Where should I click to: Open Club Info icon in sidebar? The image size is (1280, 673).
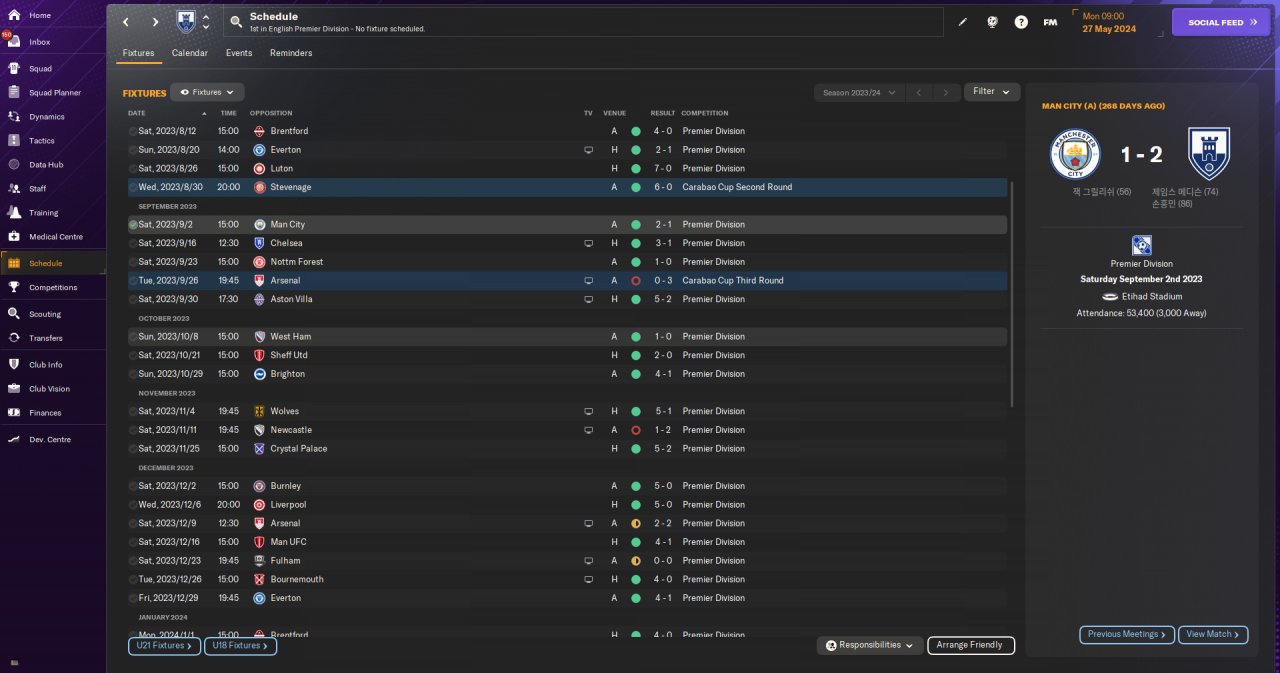14,365
